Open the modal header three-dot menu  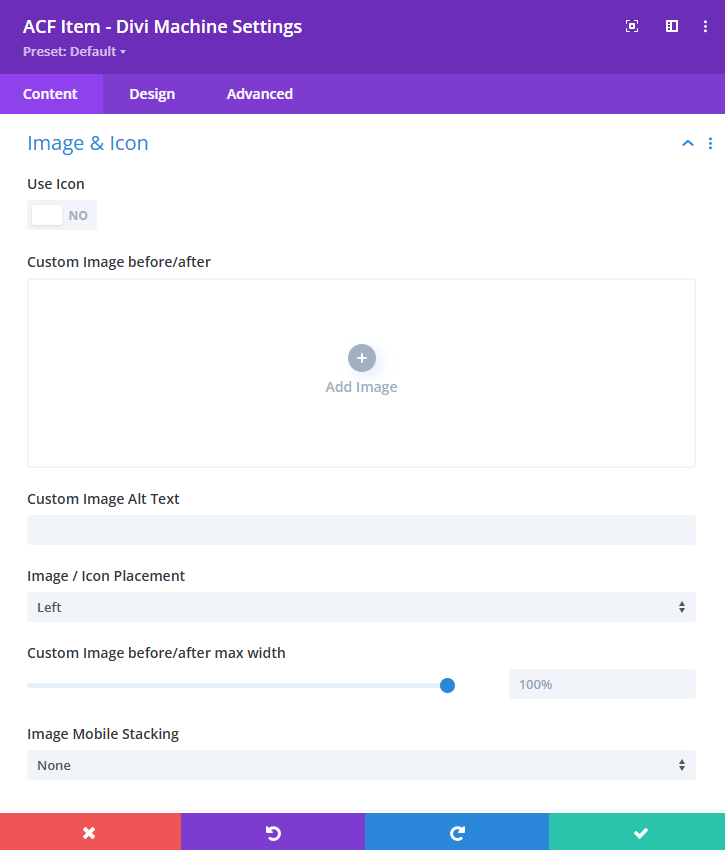[x=705, y=26]
